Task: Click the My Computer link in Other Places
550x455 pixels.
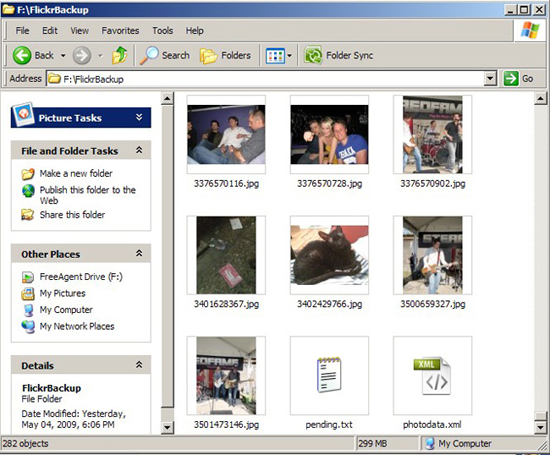Action: tap(66, 310)
